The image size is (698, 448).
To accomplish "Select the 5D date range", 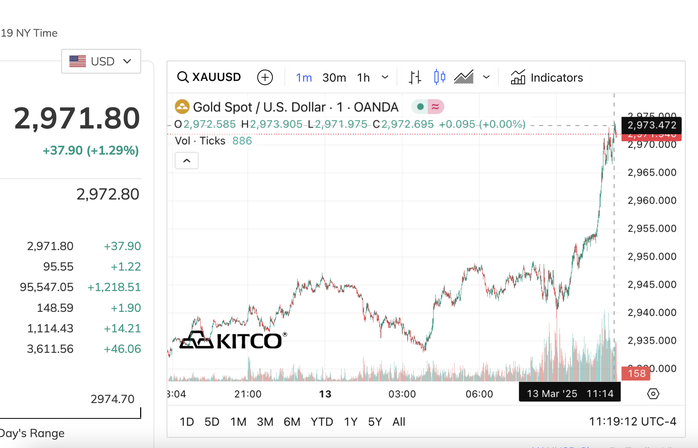I will pos(212,422).
